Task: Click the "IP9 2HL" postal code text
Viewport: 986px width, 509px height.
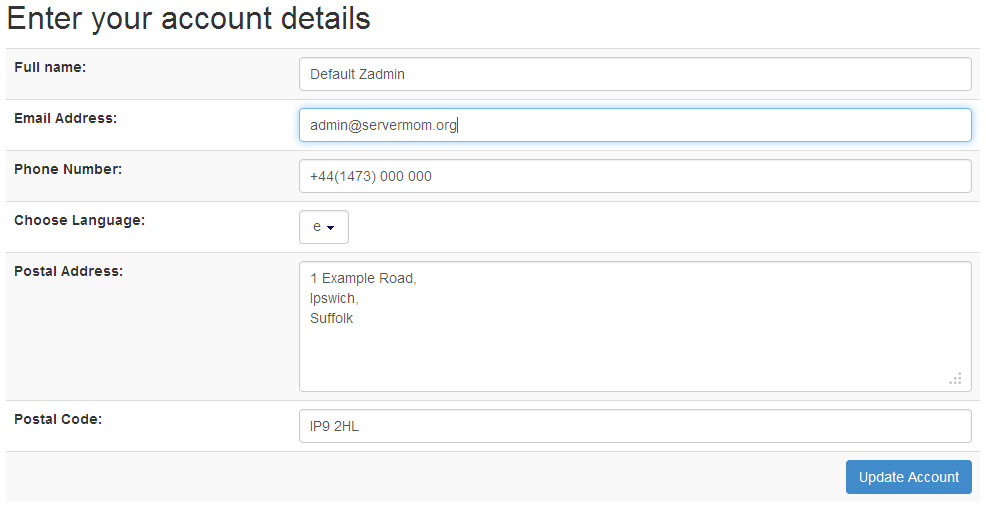Action: click(x=334, y=427)
